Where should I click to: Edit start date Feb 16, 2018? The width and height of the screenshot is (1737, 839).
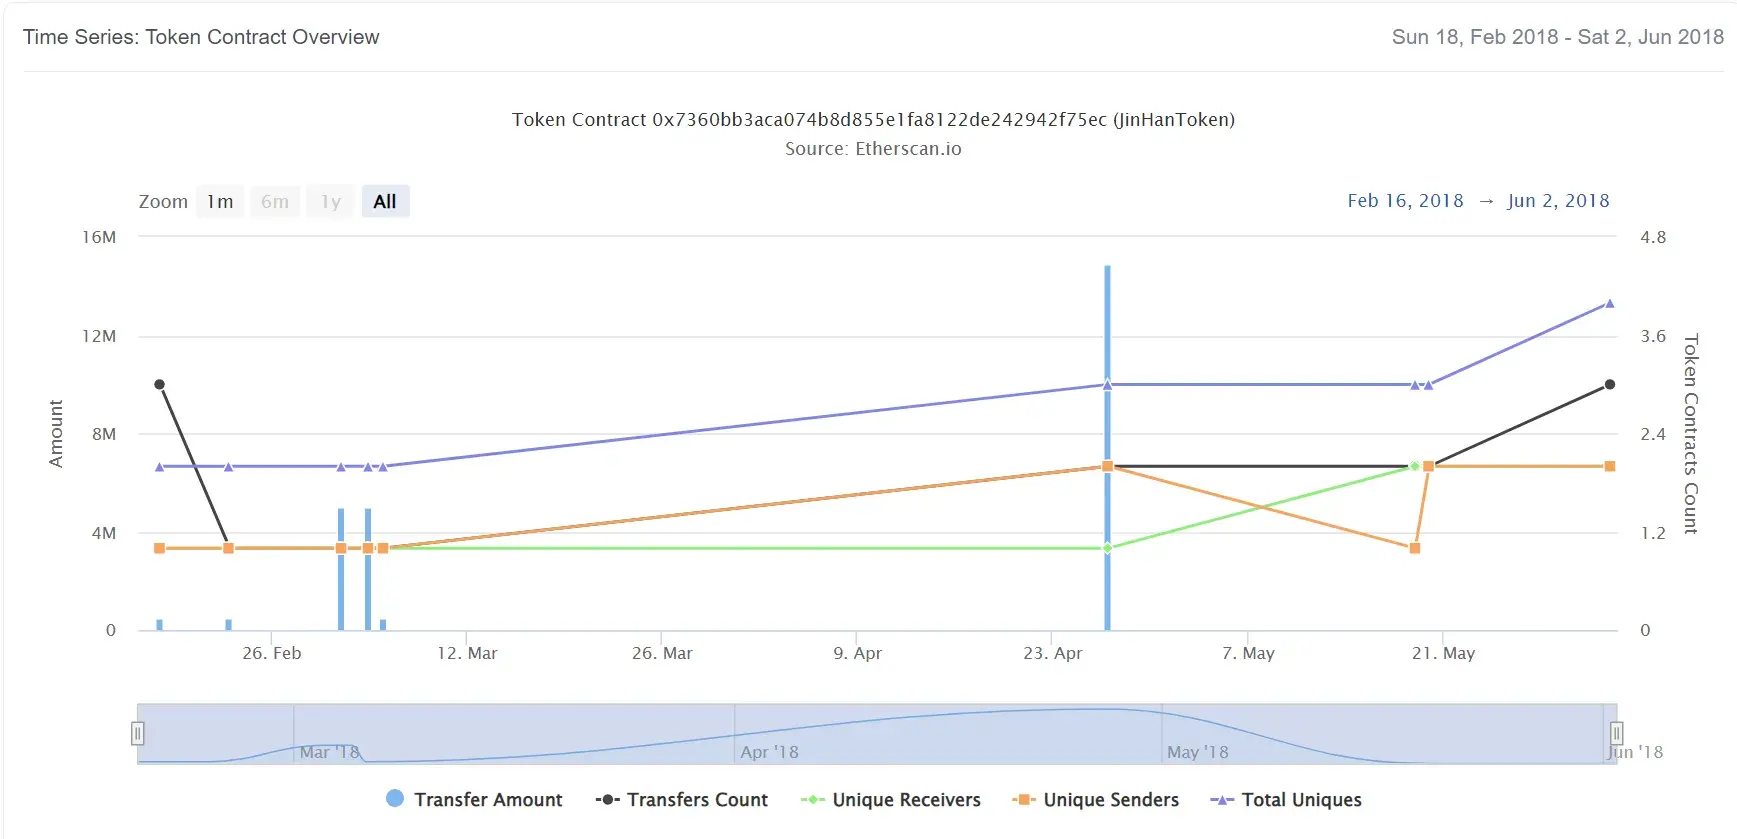1405,201
